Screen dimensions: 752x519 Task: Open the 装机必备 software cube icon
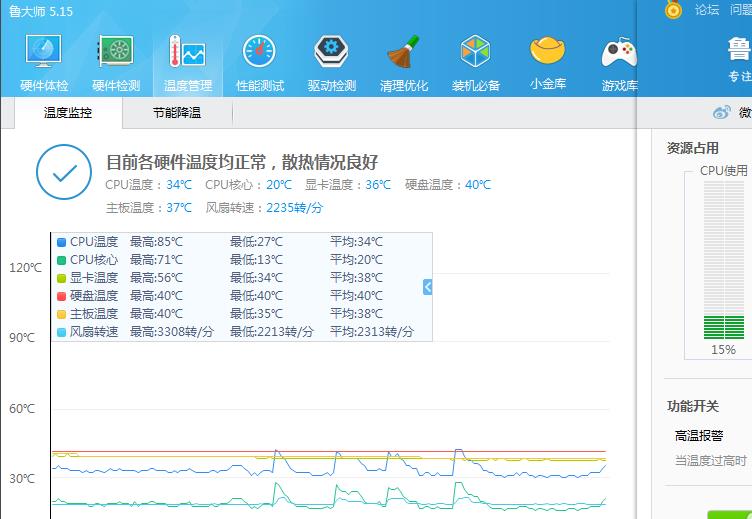point(476,53)
